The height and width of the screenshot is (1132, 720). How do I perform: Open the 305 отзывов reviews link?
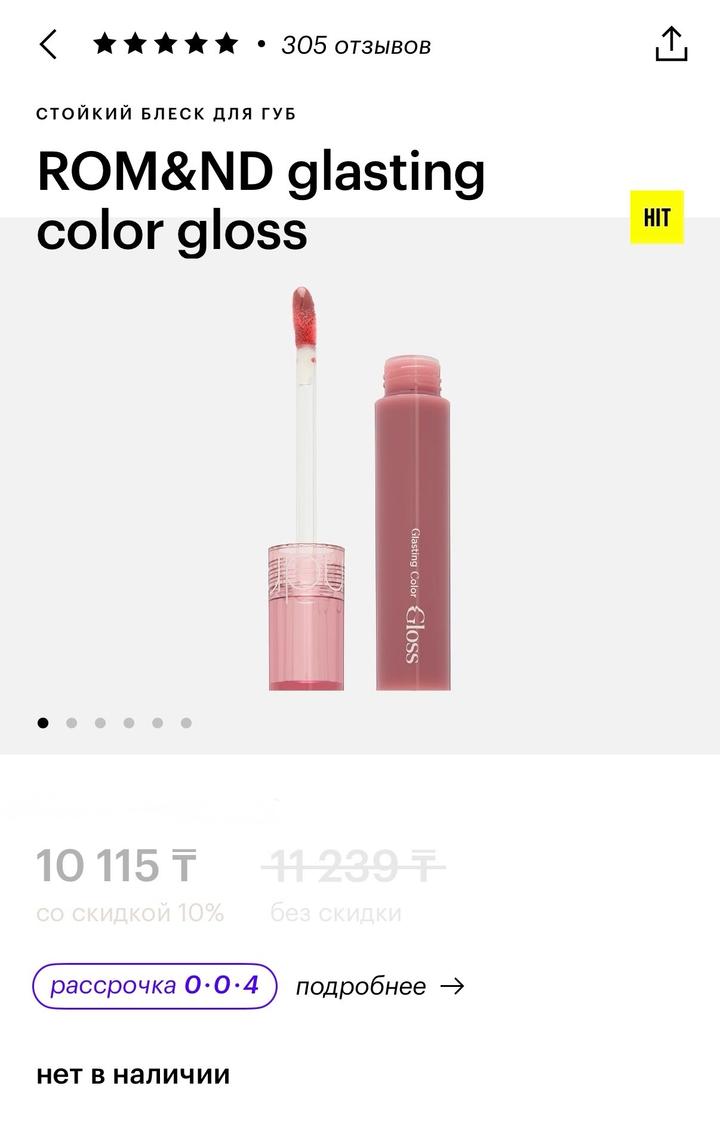coord(356,45)
